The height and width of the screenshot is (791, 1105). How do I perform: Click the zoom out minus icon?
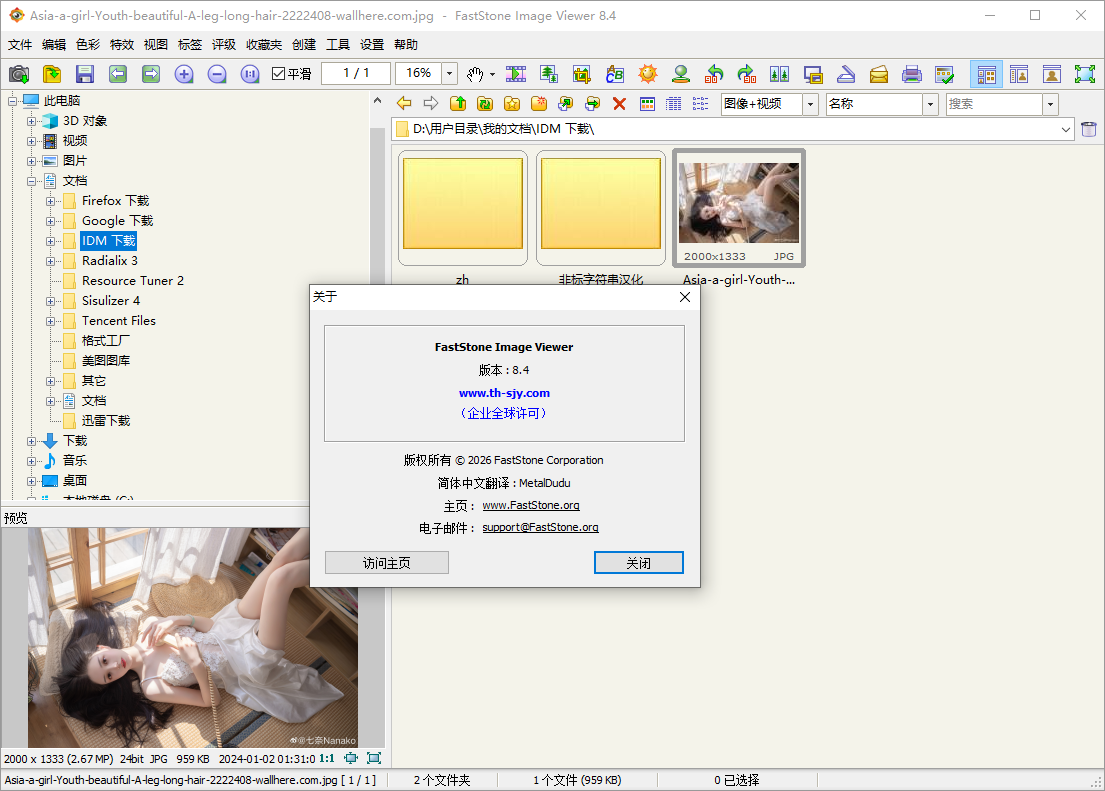point(217,74)
